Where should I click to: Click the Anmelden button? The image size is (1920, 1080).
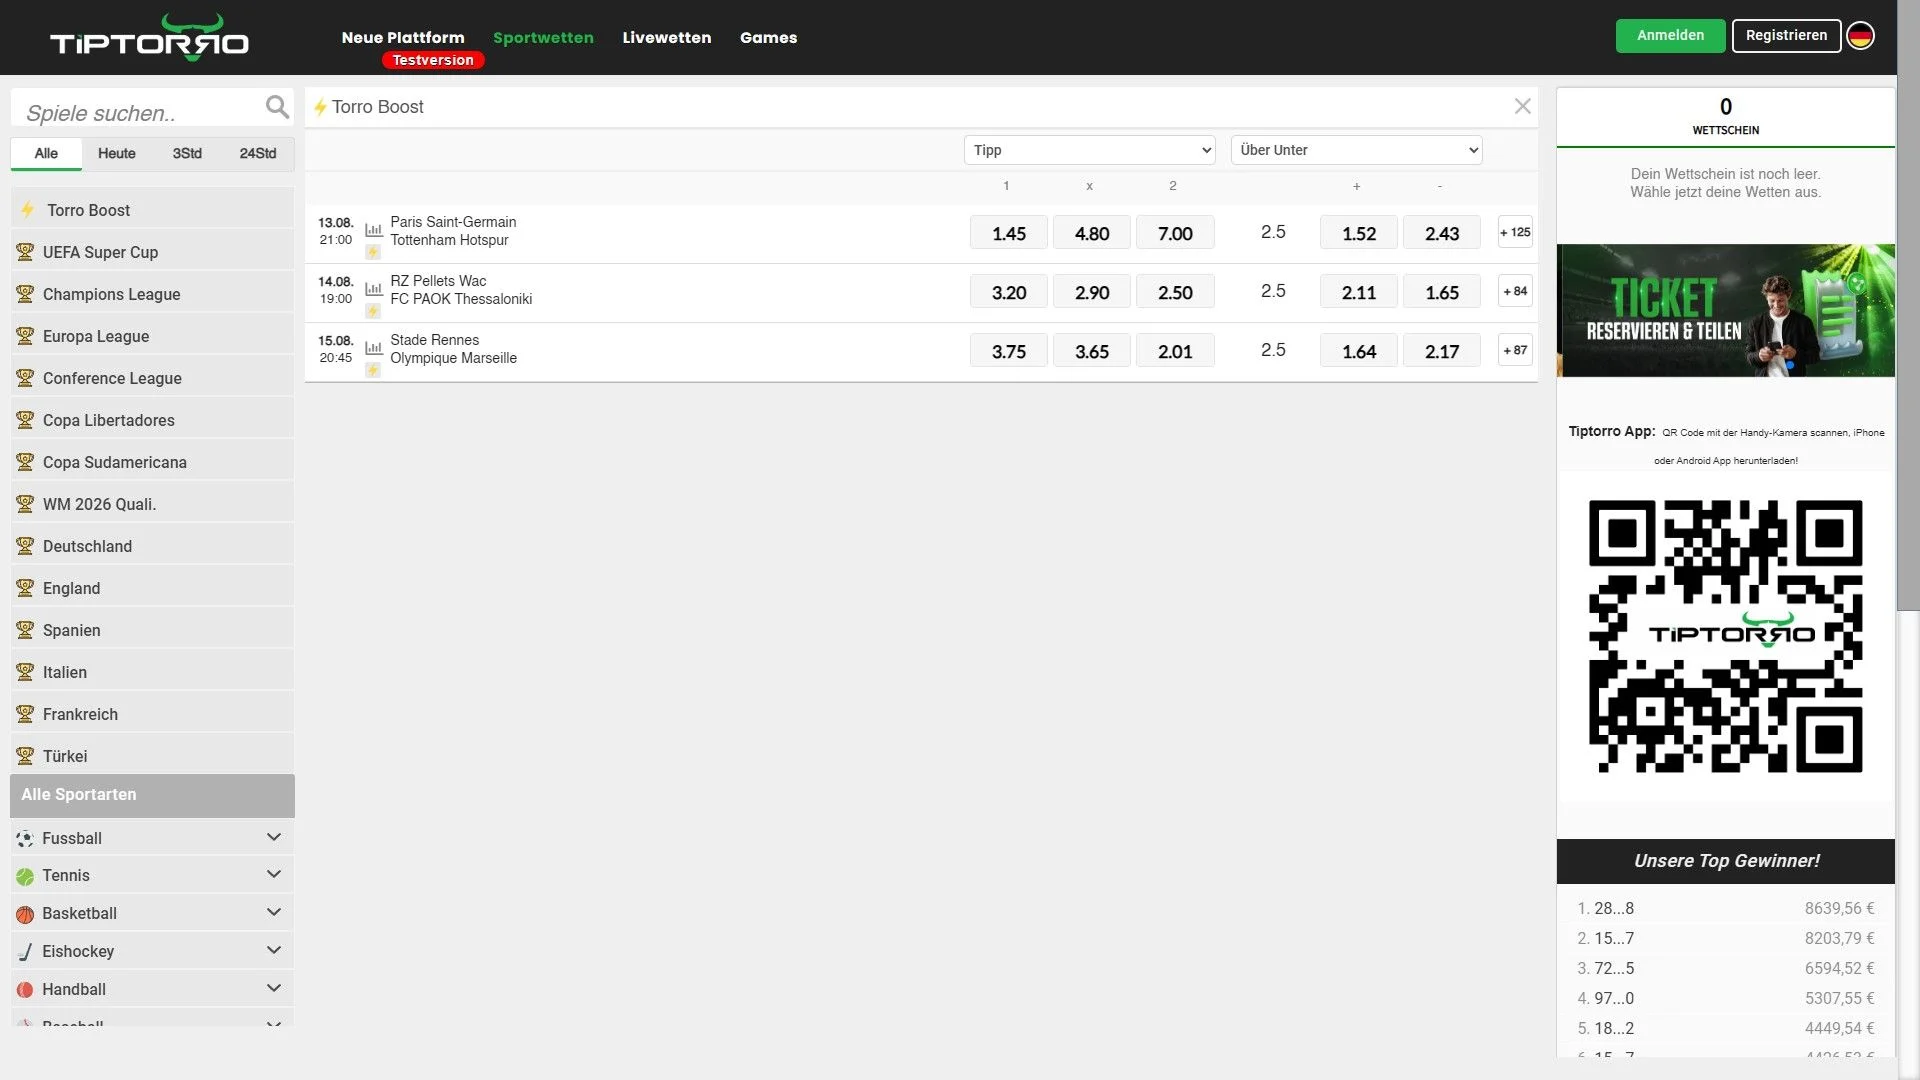(1670, 35)
